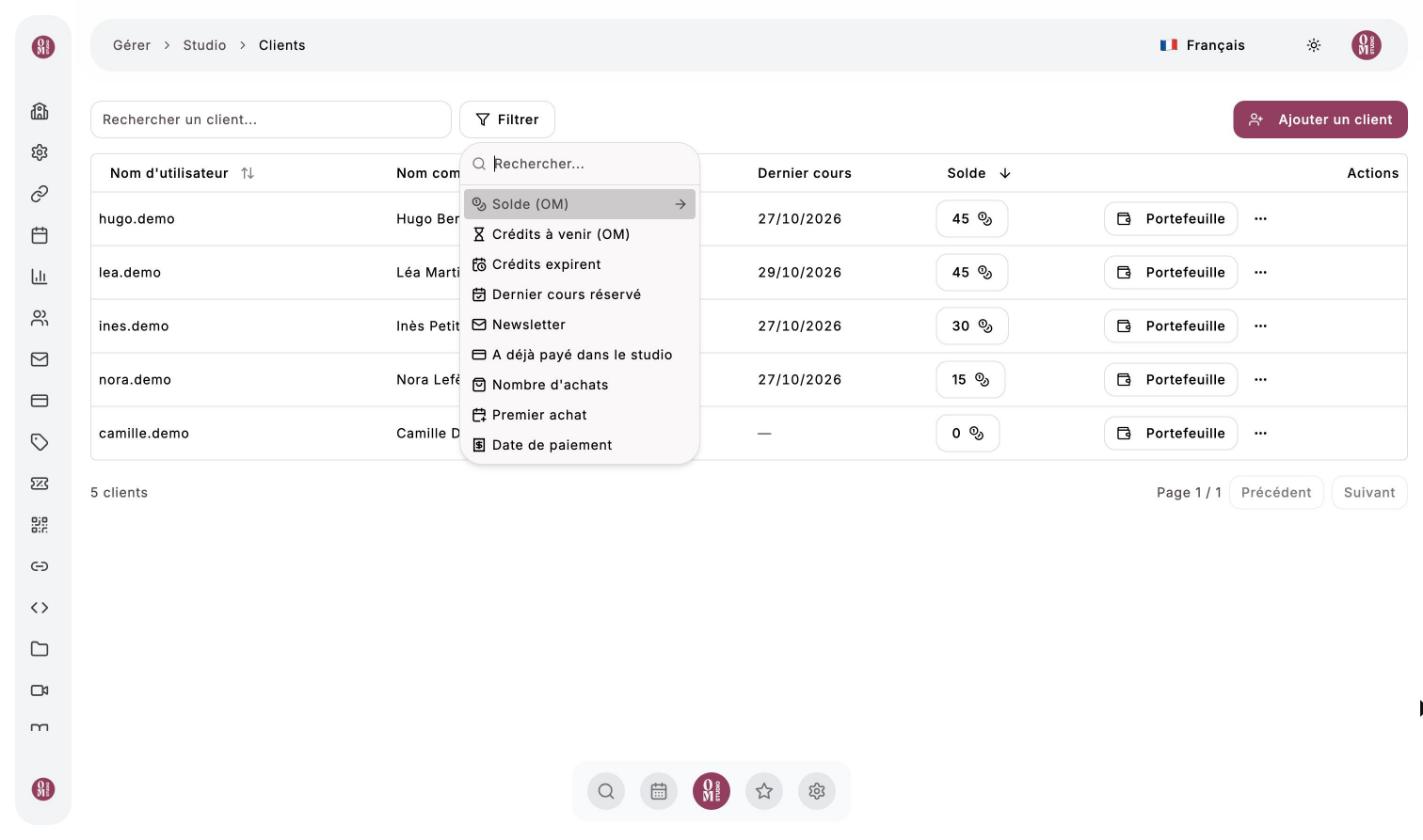Screen dimensions: 1423x840
Task: Click the Ajouter un client button
Action: 1320,119
